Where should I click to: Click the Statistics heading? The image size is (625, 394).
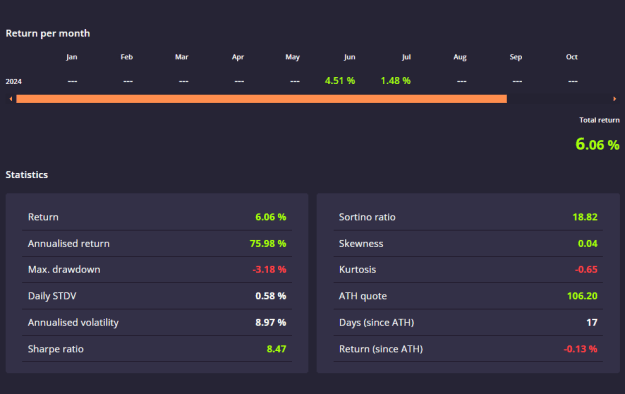[27, 175]
